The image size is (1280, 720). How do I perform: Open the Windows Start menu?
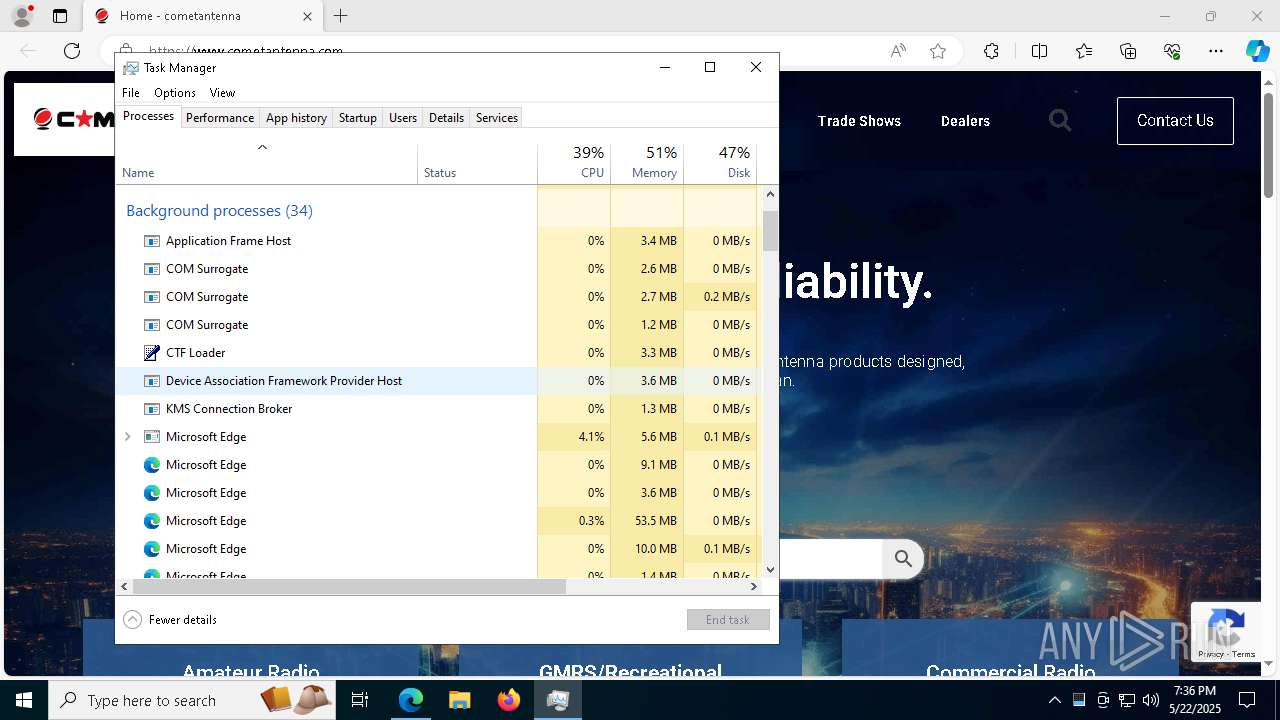click(x=24, y=700)
